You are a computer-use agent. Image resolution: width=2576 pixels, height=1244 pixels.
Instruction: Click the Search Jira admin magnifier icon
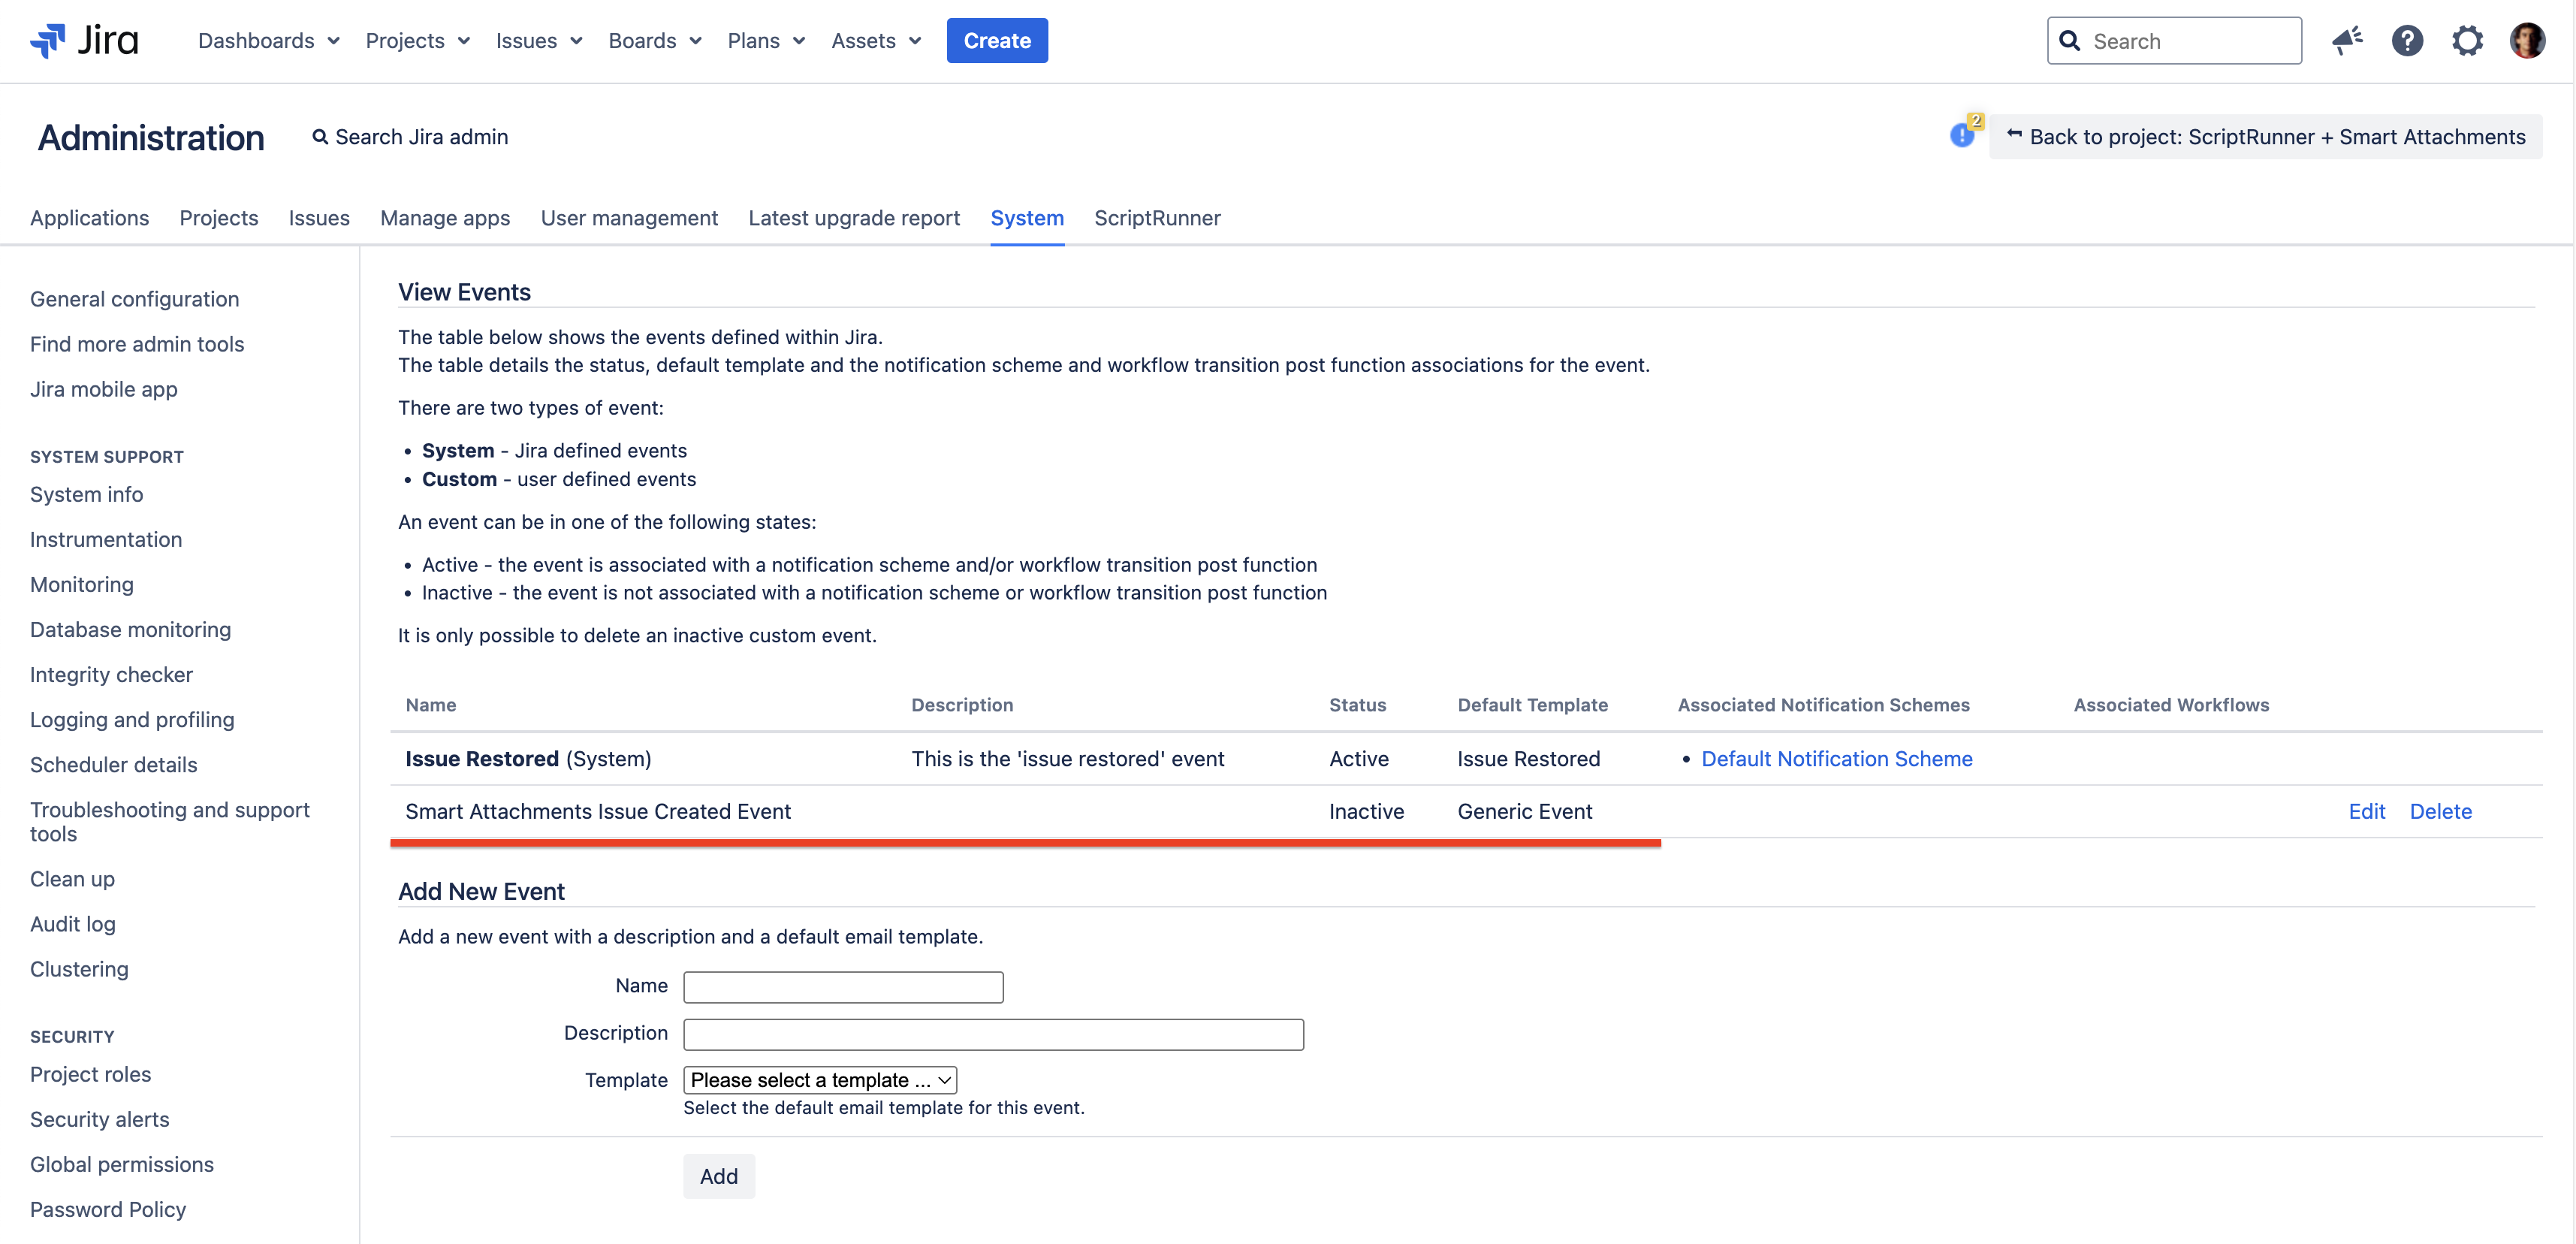click(320, 137)
